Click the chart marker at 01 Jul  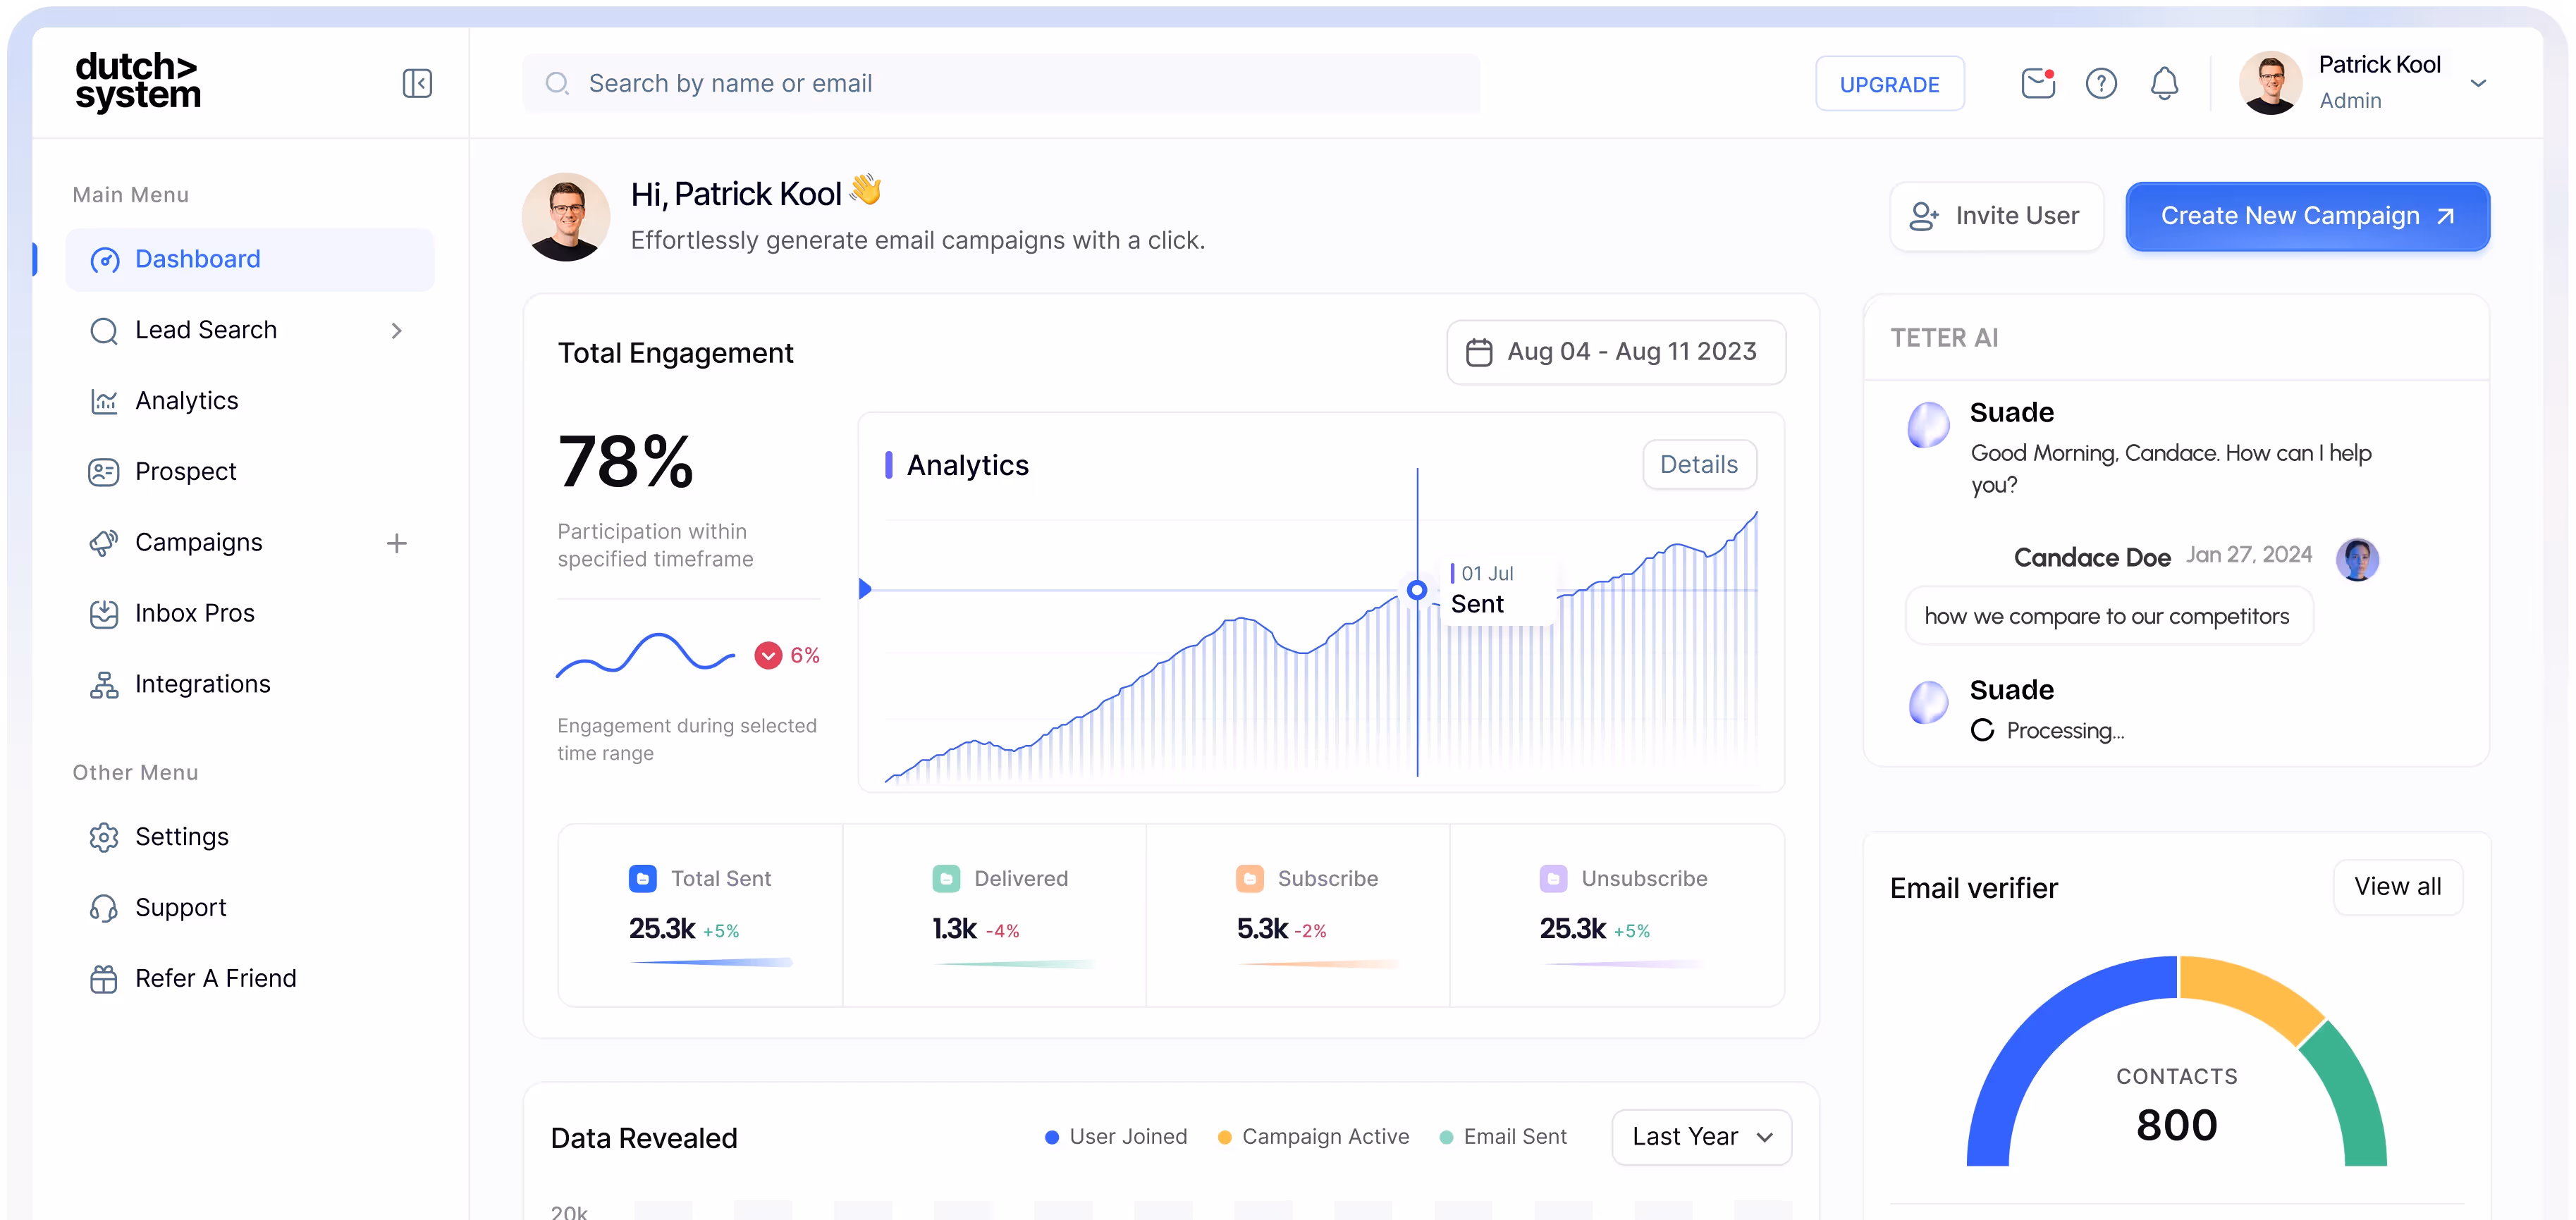[1417, 590]
